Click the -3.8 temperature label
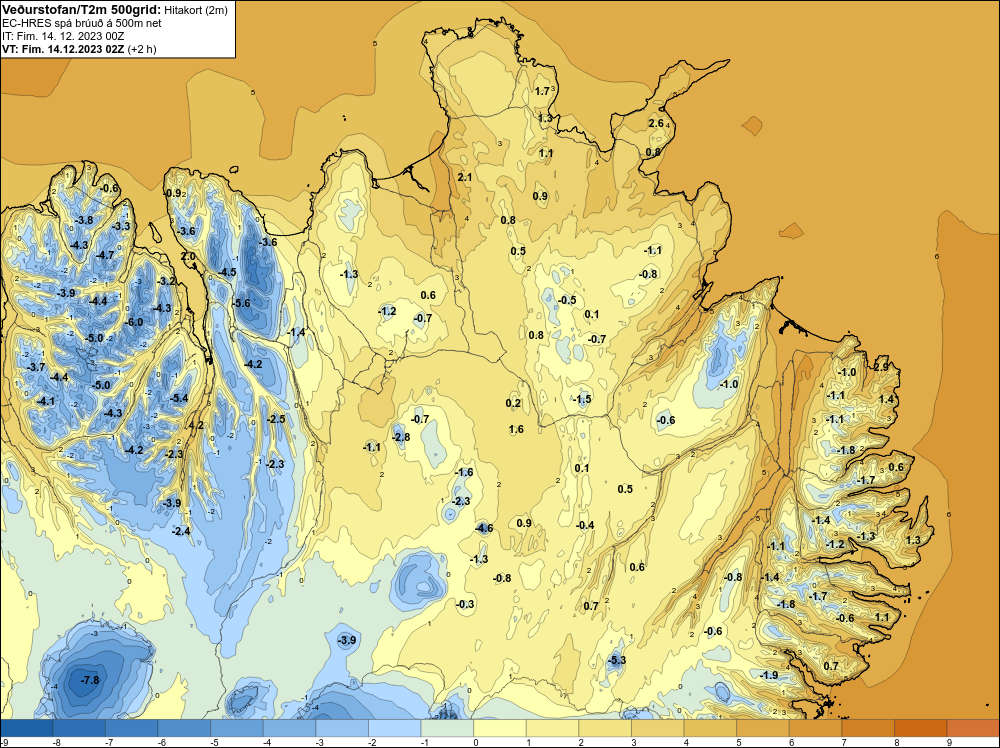Image resolution: width=1000 pixels, height=748 pixels. coord(84,221)
